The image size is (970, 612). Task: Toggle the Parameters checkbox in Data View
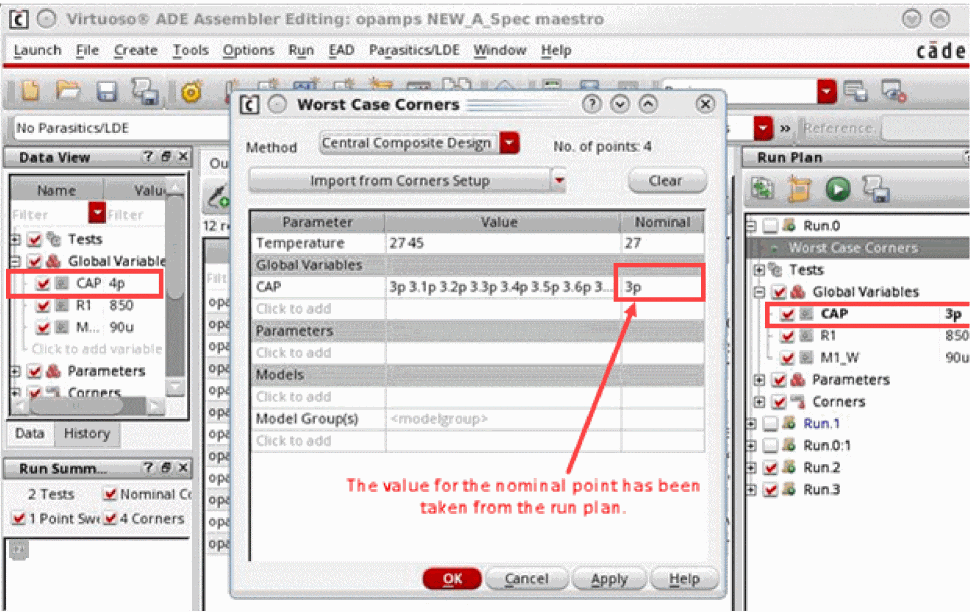[x=34, y=371]
